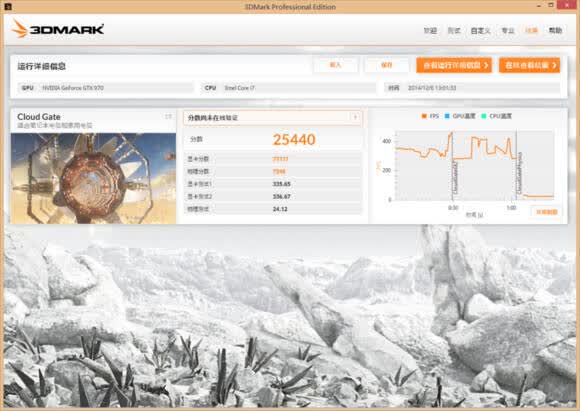Click the 3DMark logo
The width and height of the screenshot is (580, 411).
pos(57,29)
